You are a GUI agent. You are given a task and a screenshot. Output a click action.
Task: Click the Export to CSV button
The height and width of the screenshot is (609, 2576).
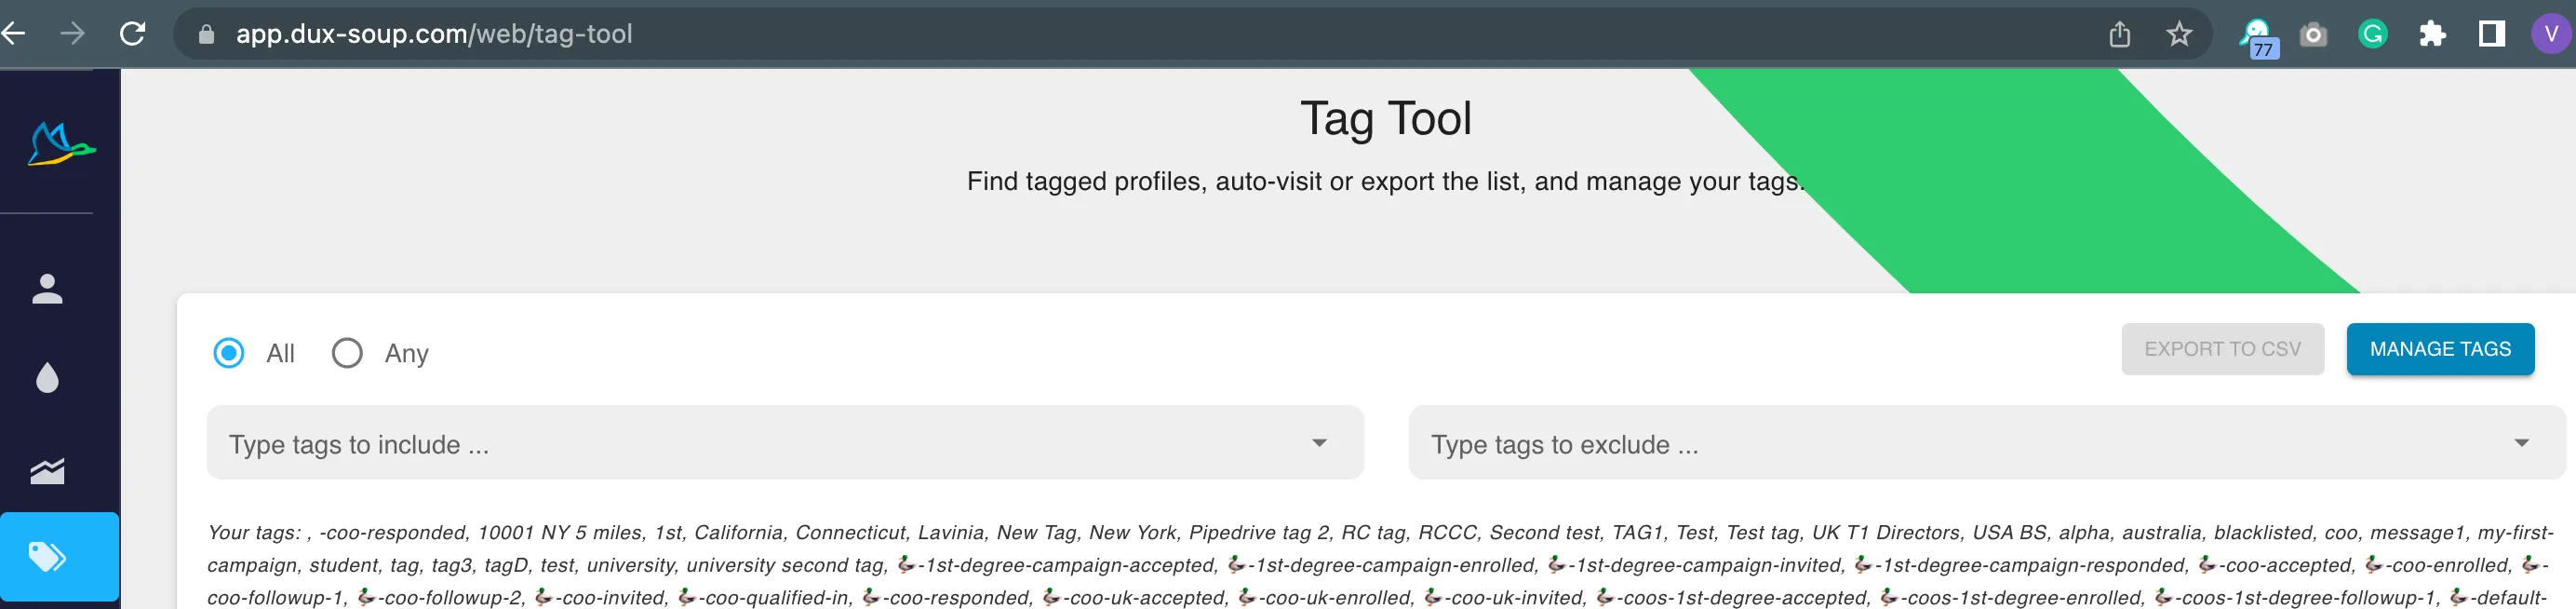tap(2222, 349)
